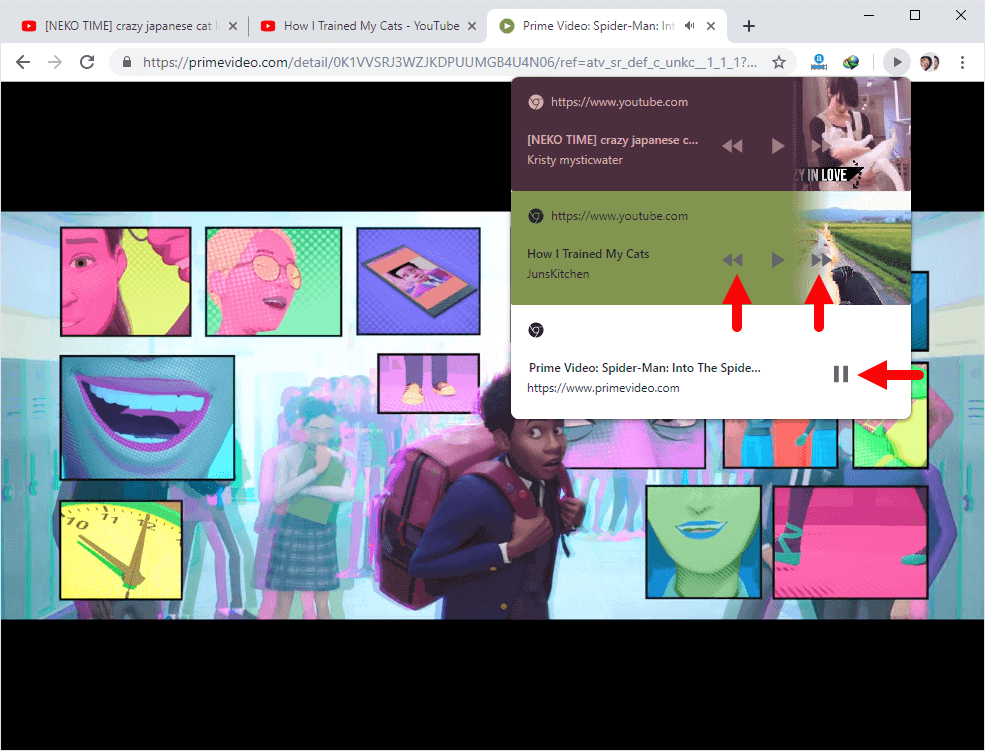
Task: Open the Chrome profile avatar
Action: (929, 62)
